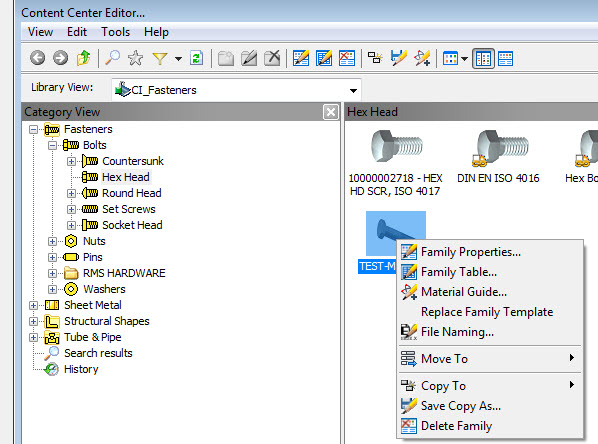
Task: Click the Copy To toolbar icon
Action: pyautogui.click(x=375, y=58)
